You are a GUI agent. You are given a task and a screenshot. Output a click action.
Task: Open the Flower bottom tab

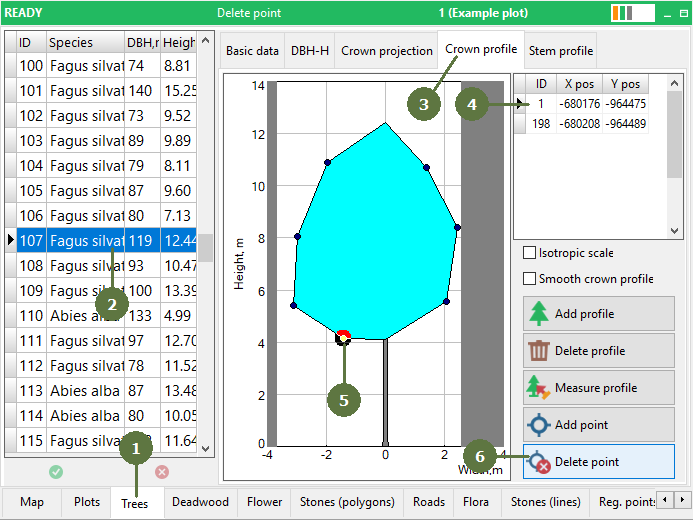pyautogui.click(x=264, y=502)
